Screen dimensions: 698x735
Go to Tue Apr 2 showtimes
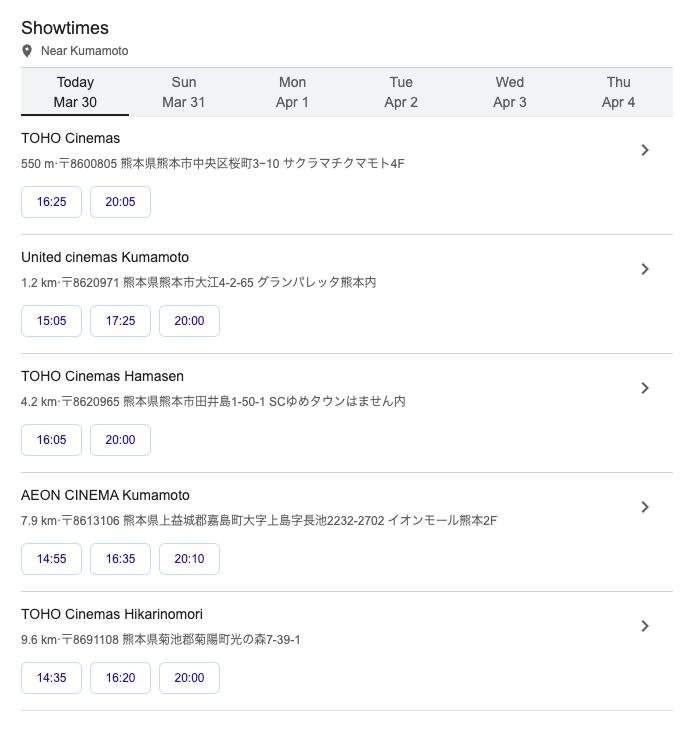point(401,92)
